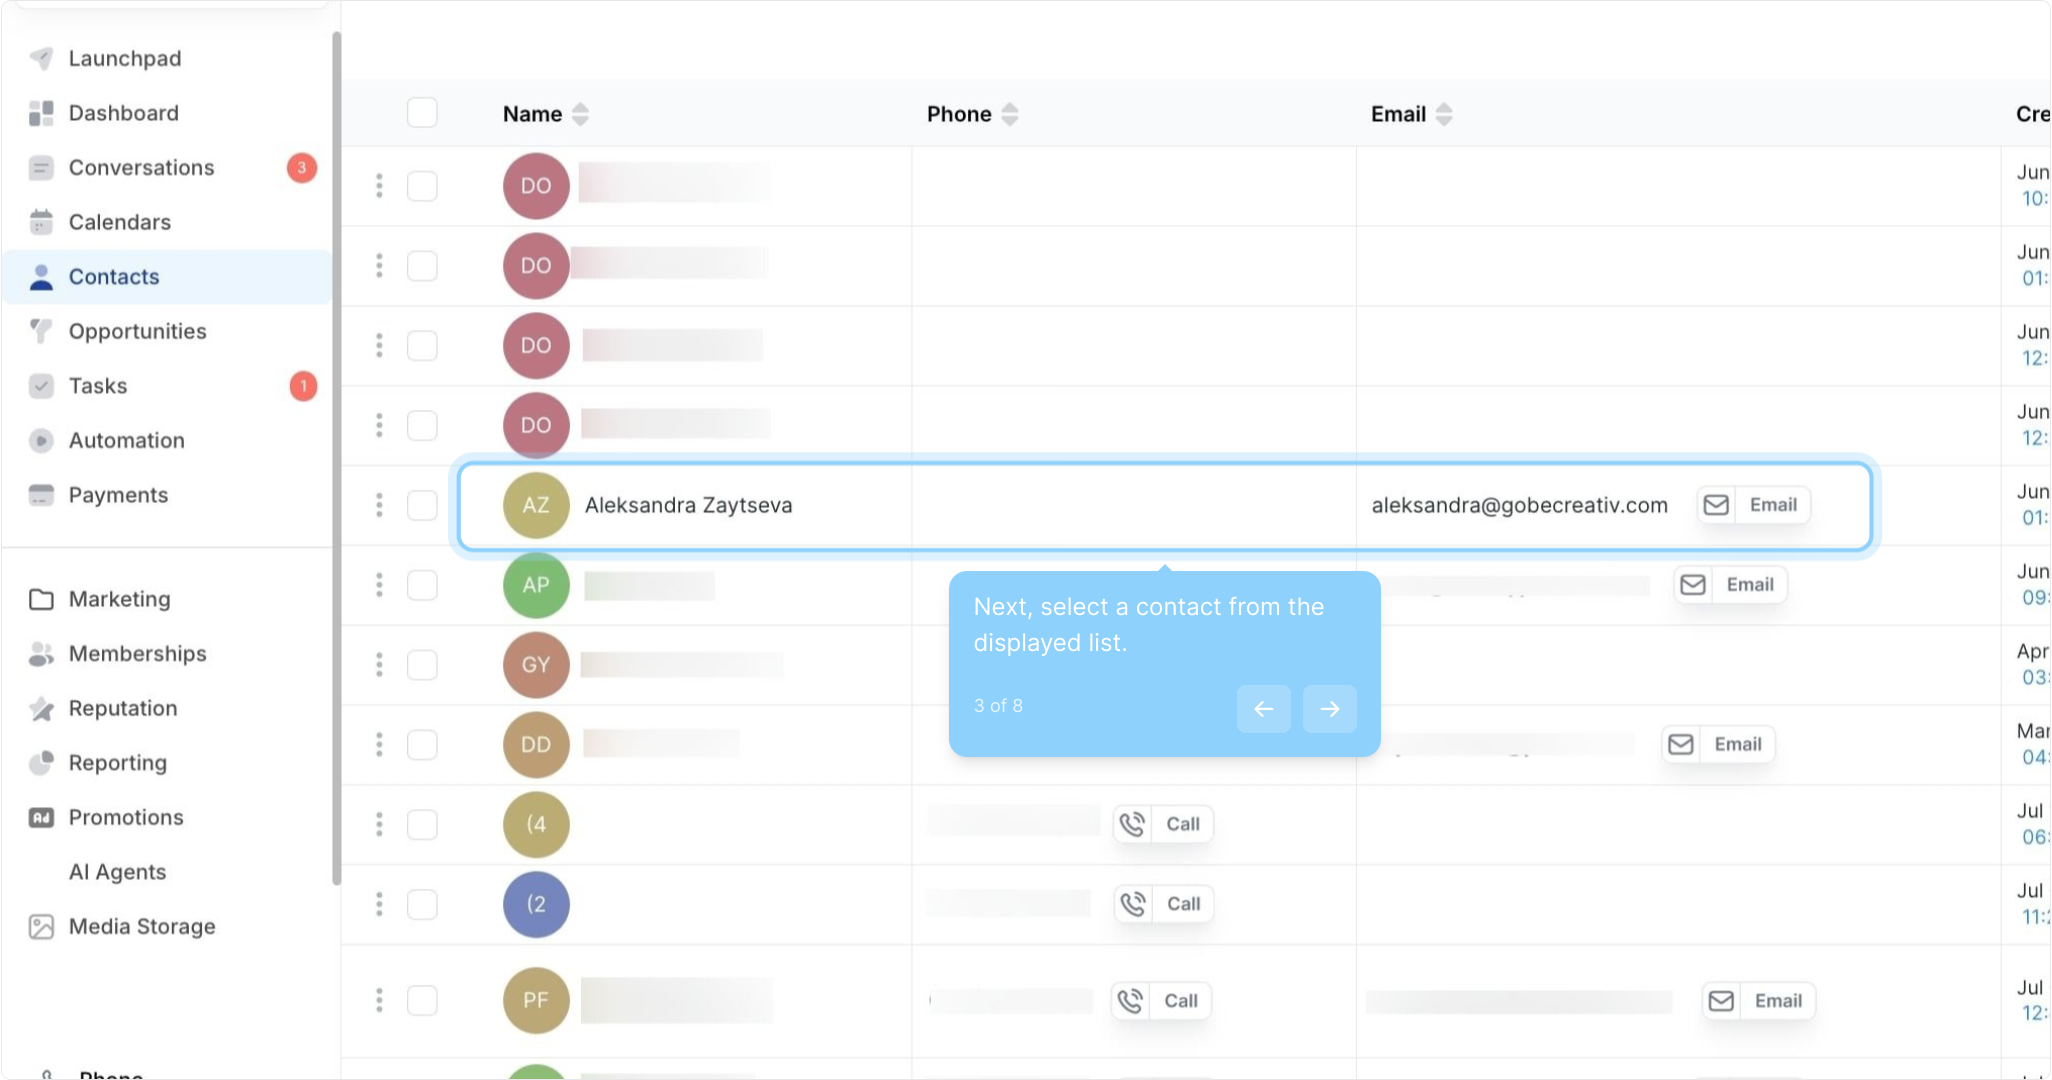
Task: Open Launchpad rocket icon in sidebar
Action: (x=41, y=59)
